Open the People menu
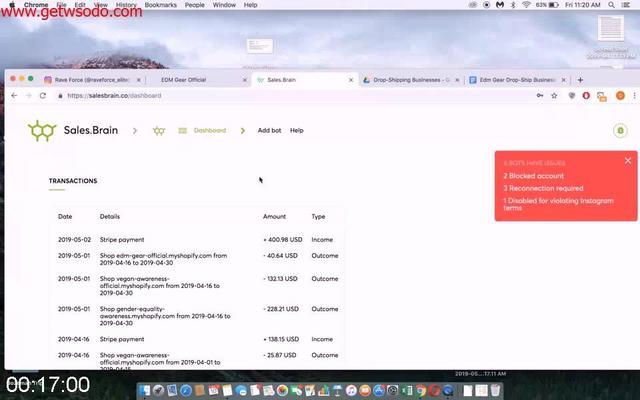This screenshot has height=400, width=640. pyautogui.click(x=195, y=5)
